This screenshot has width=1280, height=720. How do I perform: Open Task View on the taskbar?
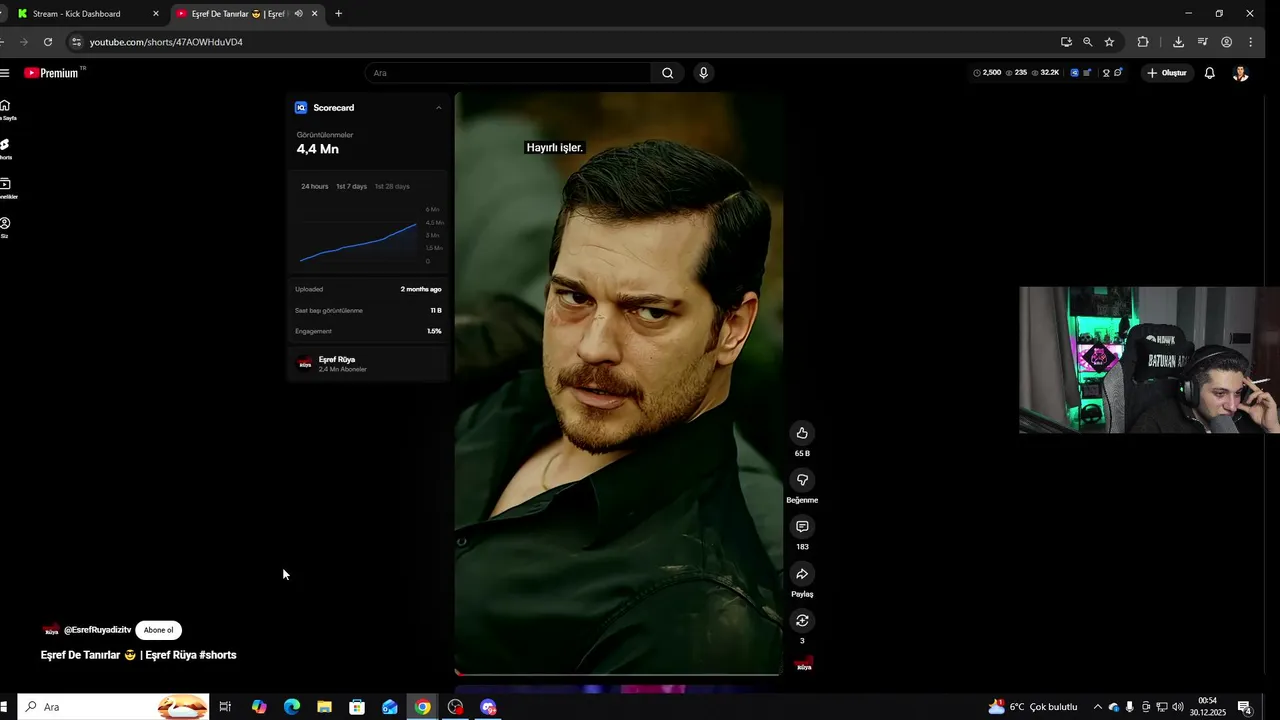pyautogui.click(x=225, y=707)
